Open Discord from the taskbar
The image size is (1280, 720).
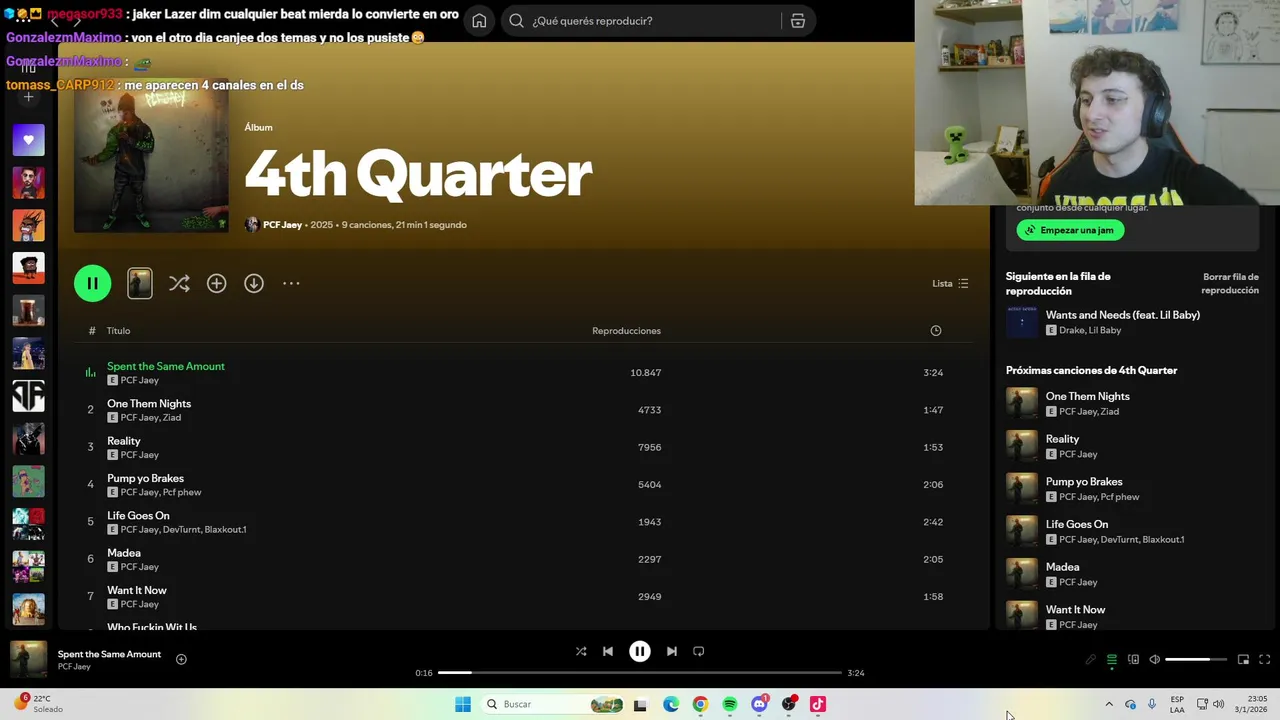point(759,704)
